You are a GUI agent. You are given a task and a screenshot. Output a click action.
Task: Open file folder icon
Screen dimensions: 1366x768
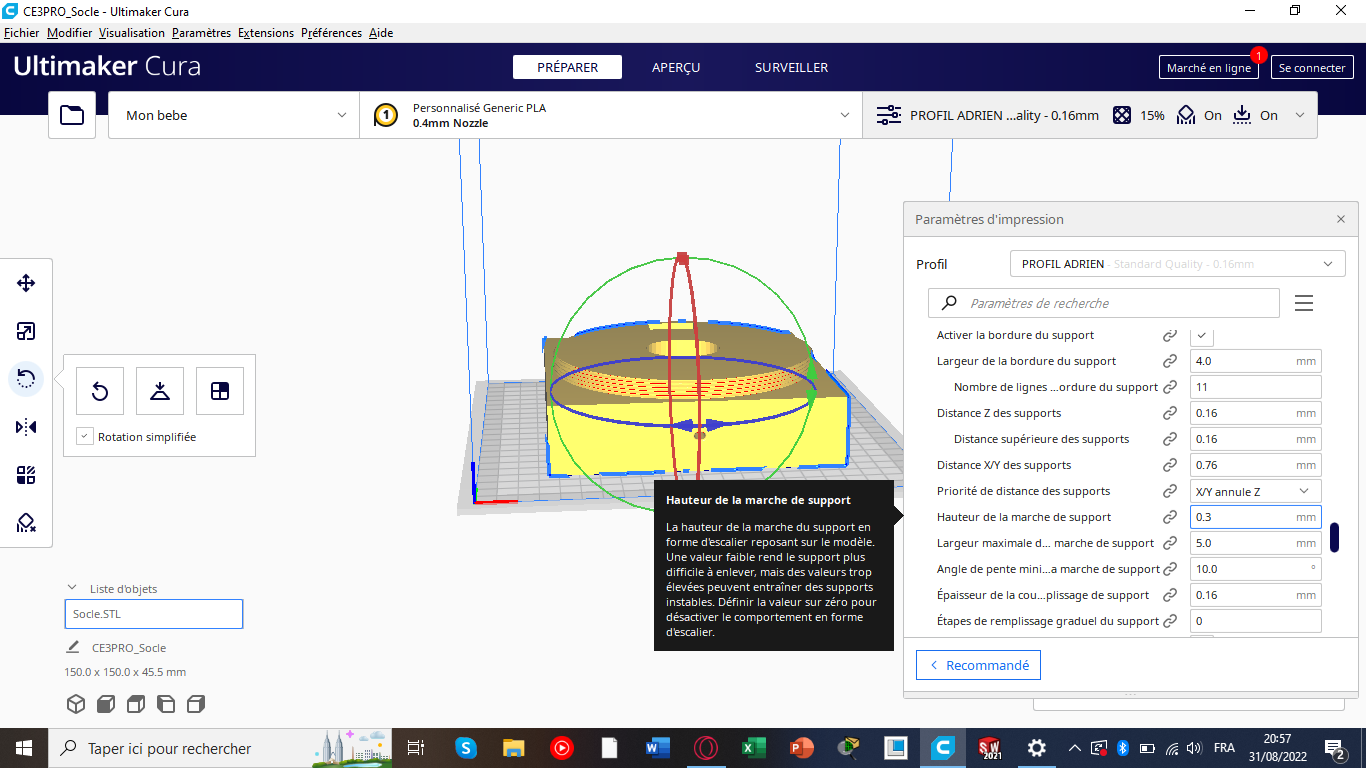pyautogui.click(x=72, y=115)
